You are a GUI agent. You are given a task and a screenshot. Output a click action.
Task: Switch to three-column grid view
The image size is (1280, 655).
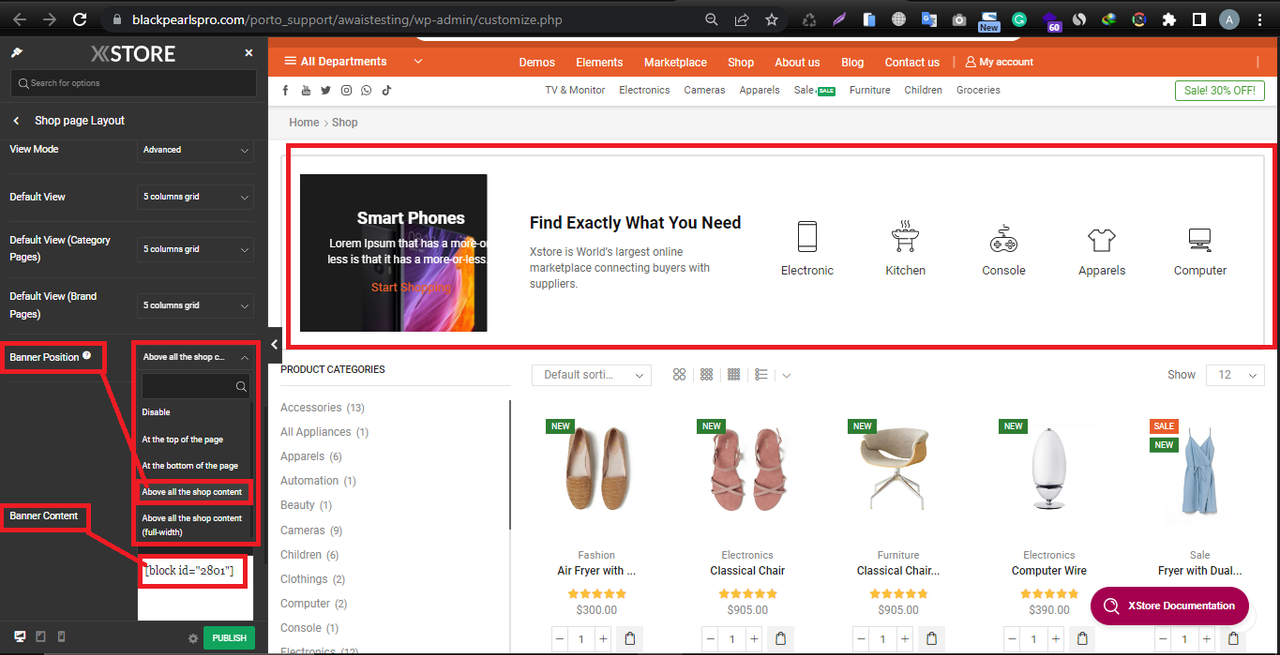pyautogui.click(x=707, y=374)
